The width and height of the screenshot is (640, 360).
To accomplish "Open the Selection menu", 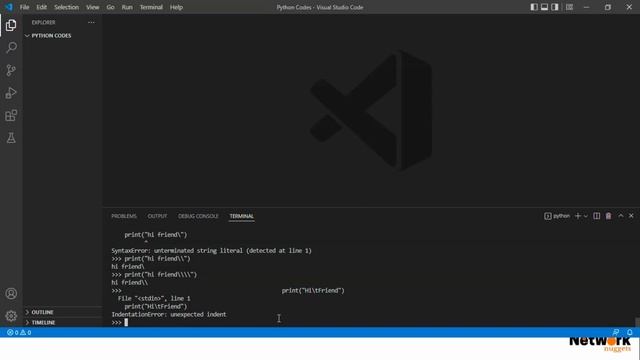I will click(x=67, y=7).
